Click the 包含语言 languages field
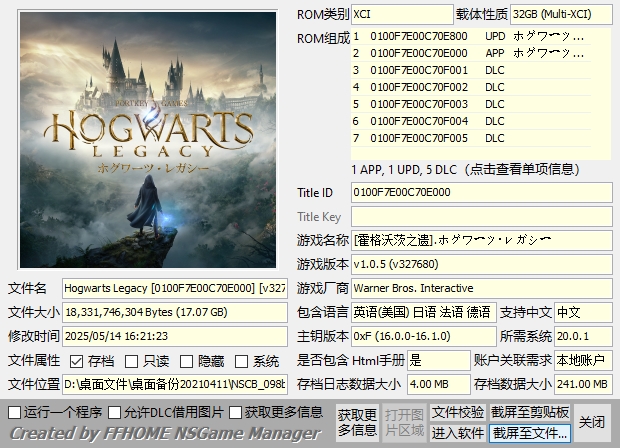The width and height of the screenshot is (620, 448). tap(423, 312)
